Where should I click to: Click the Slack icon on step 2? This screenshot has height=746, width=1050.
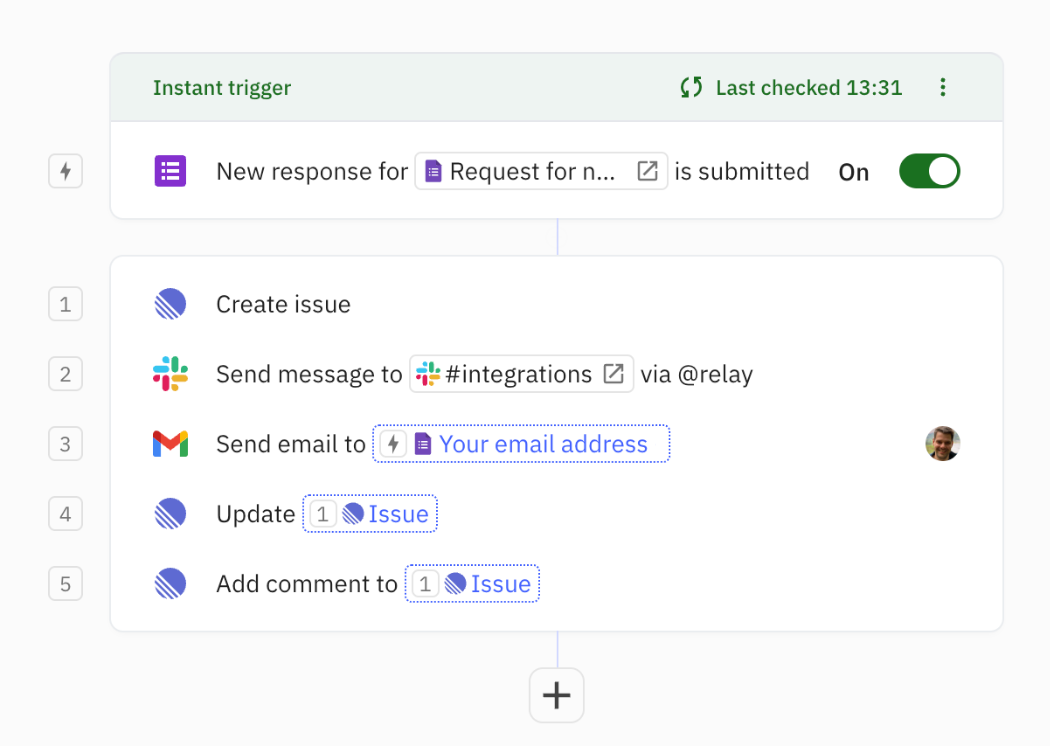point(170,374)
